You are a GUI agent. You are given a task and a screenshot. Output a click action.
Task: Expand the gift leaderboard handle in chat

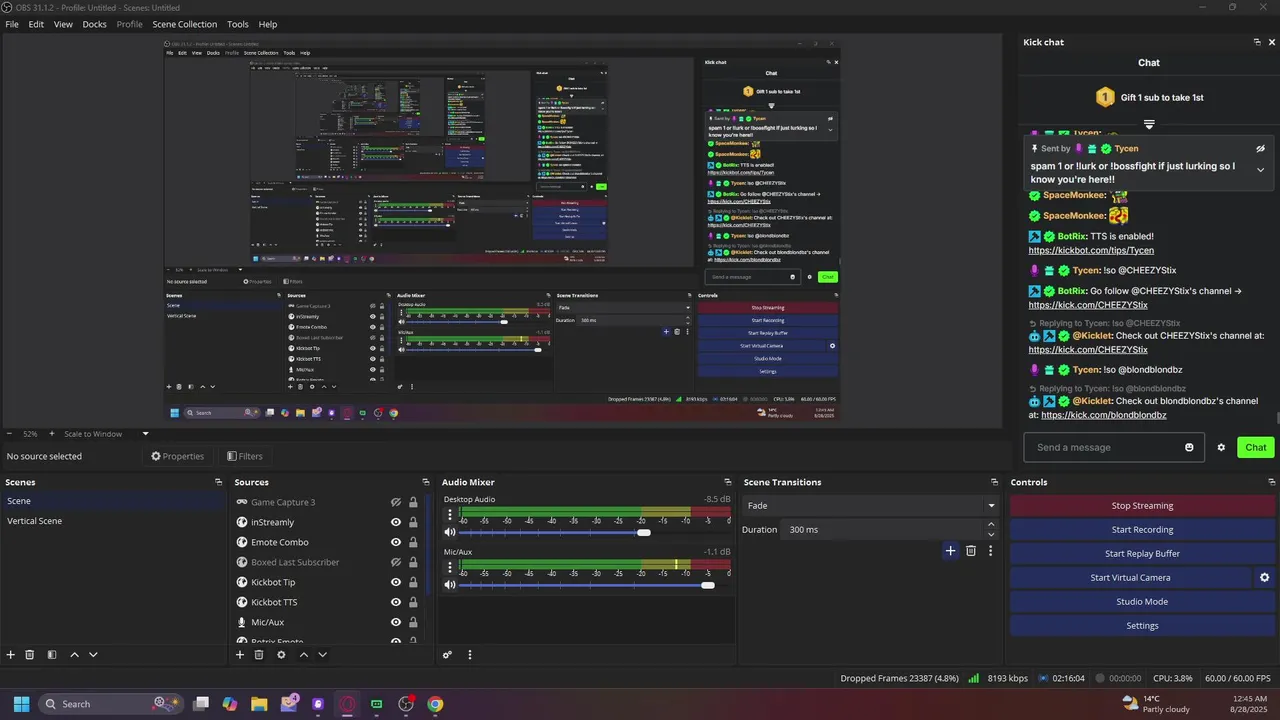[1149, 125]
